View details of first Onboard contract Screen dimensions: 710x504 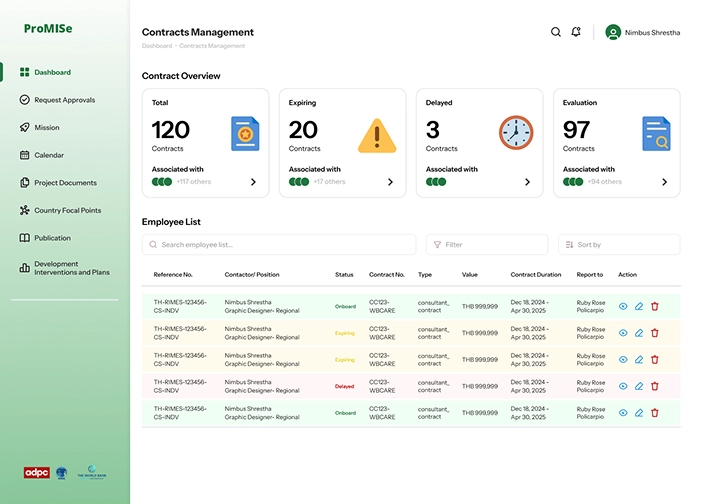623,306
